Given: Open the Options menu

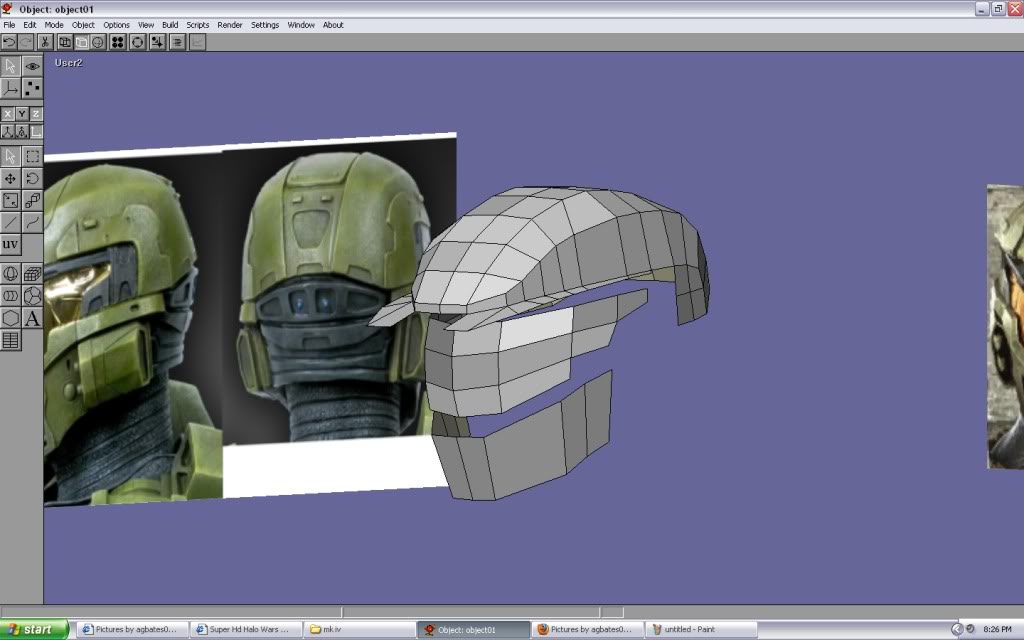Looking at the screenshot, I should (116, 25).
